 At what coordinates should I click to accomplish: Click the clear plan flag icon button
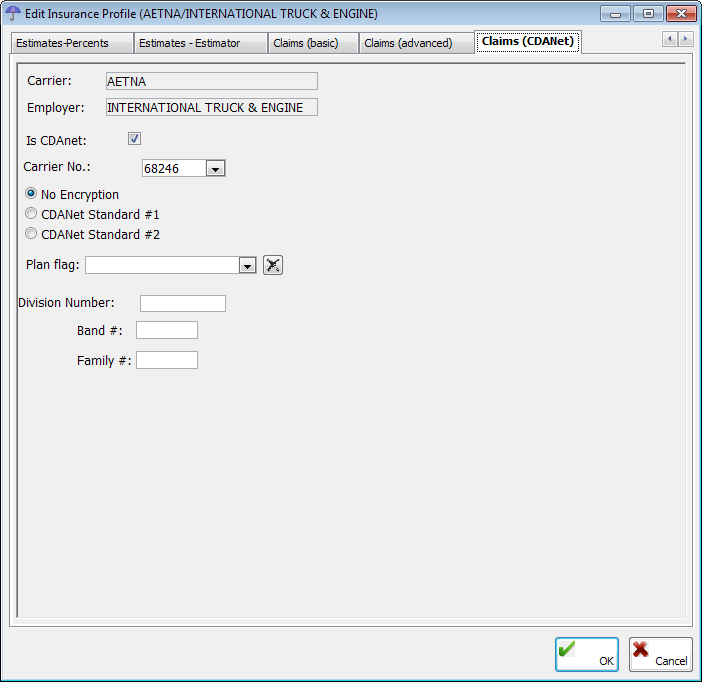pos(273,265)
